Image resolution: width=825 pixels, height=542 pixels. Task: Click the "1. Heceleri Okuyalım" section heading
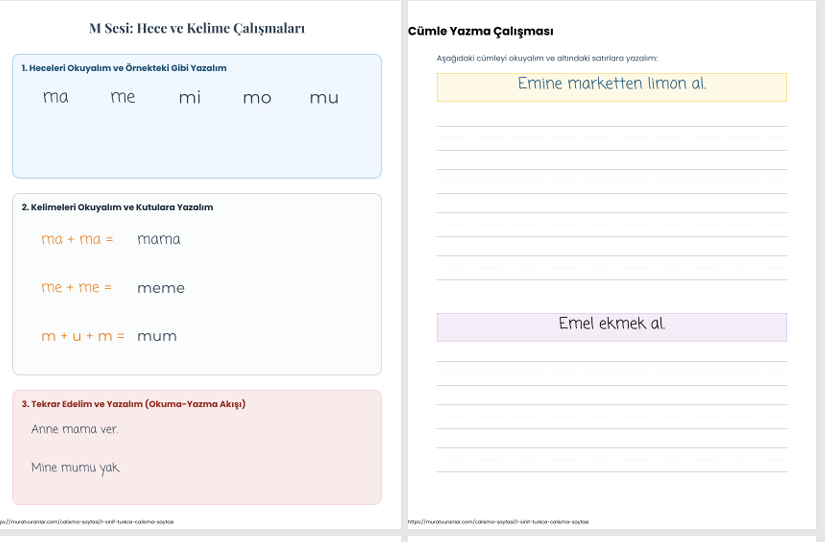click(124, 68)
